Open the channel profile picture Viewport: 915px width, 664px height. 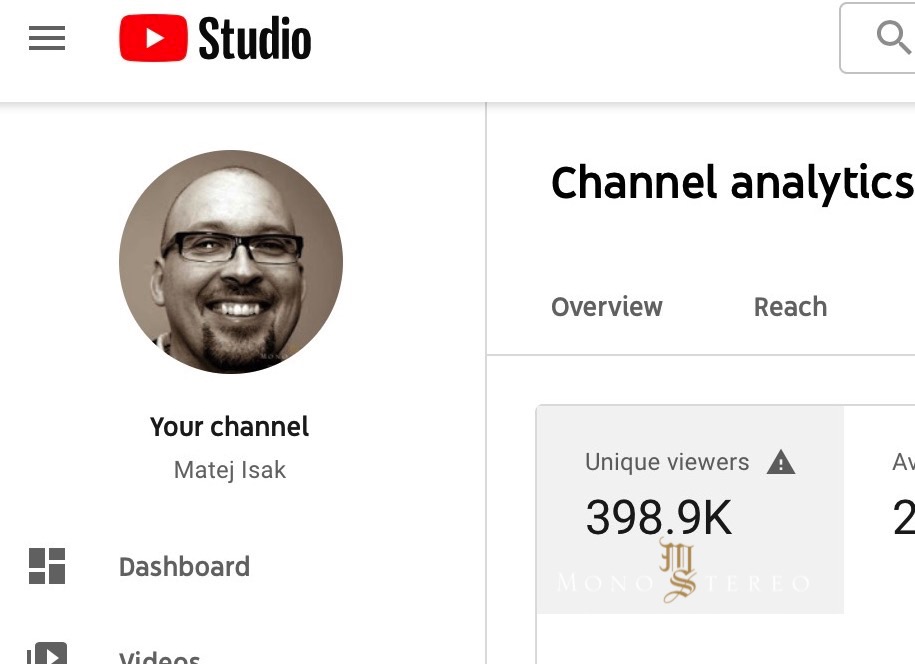point(231,261)
